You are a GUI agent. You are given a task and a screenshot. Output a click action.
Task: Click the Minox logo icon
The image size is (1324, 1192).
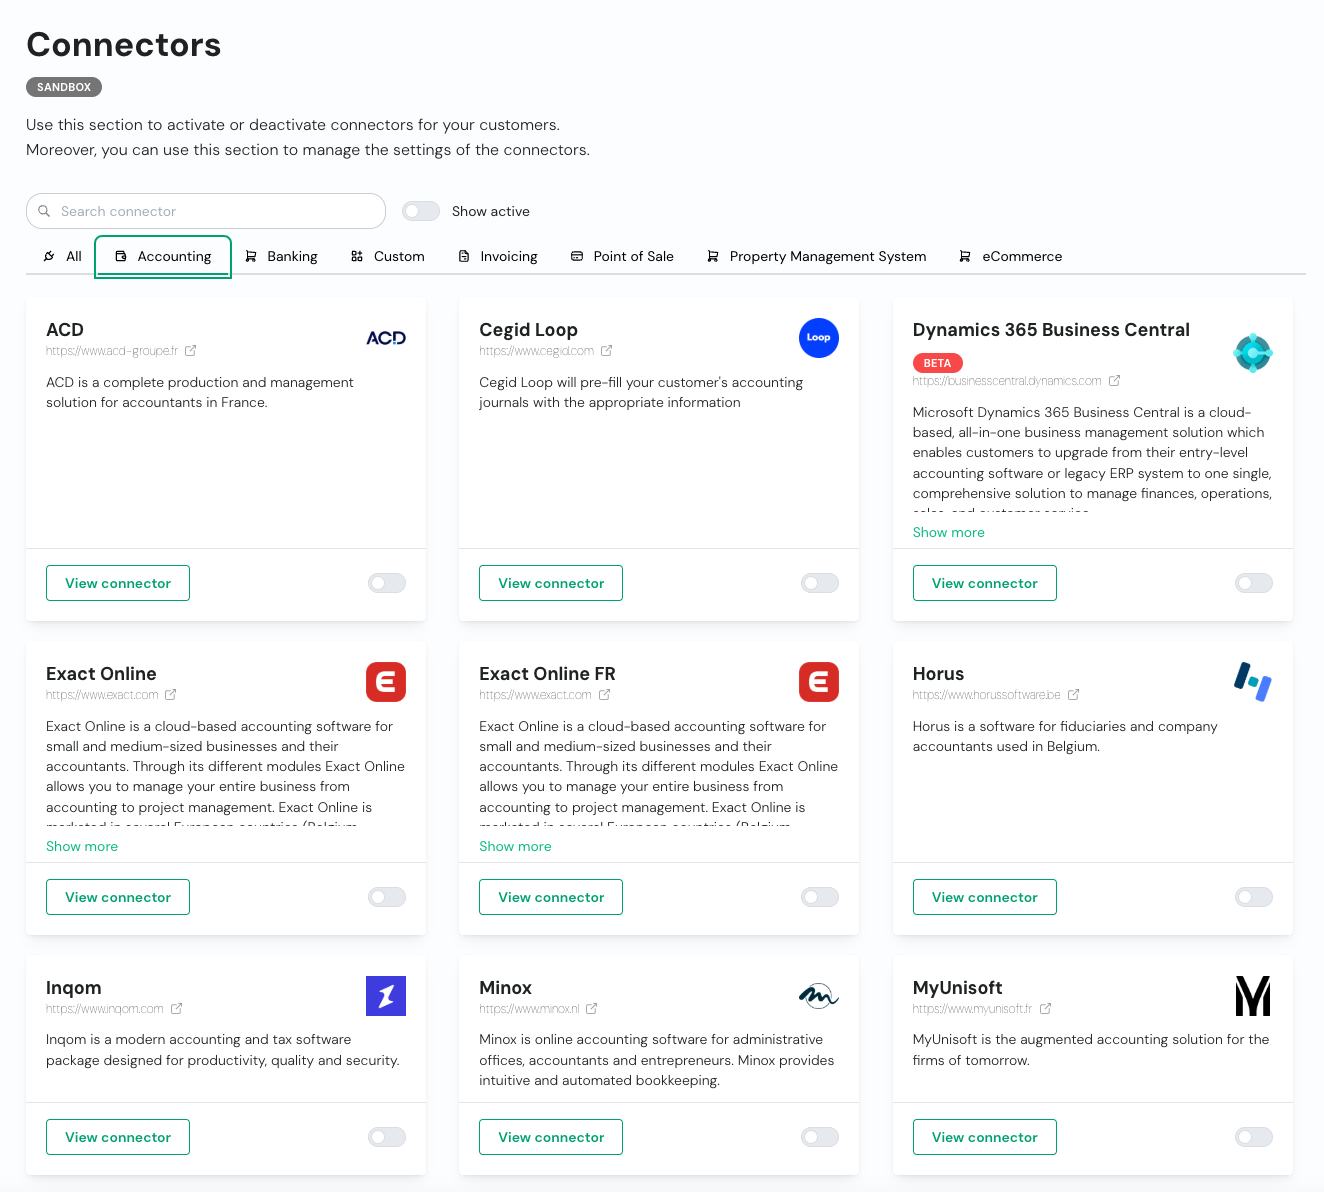819,996
